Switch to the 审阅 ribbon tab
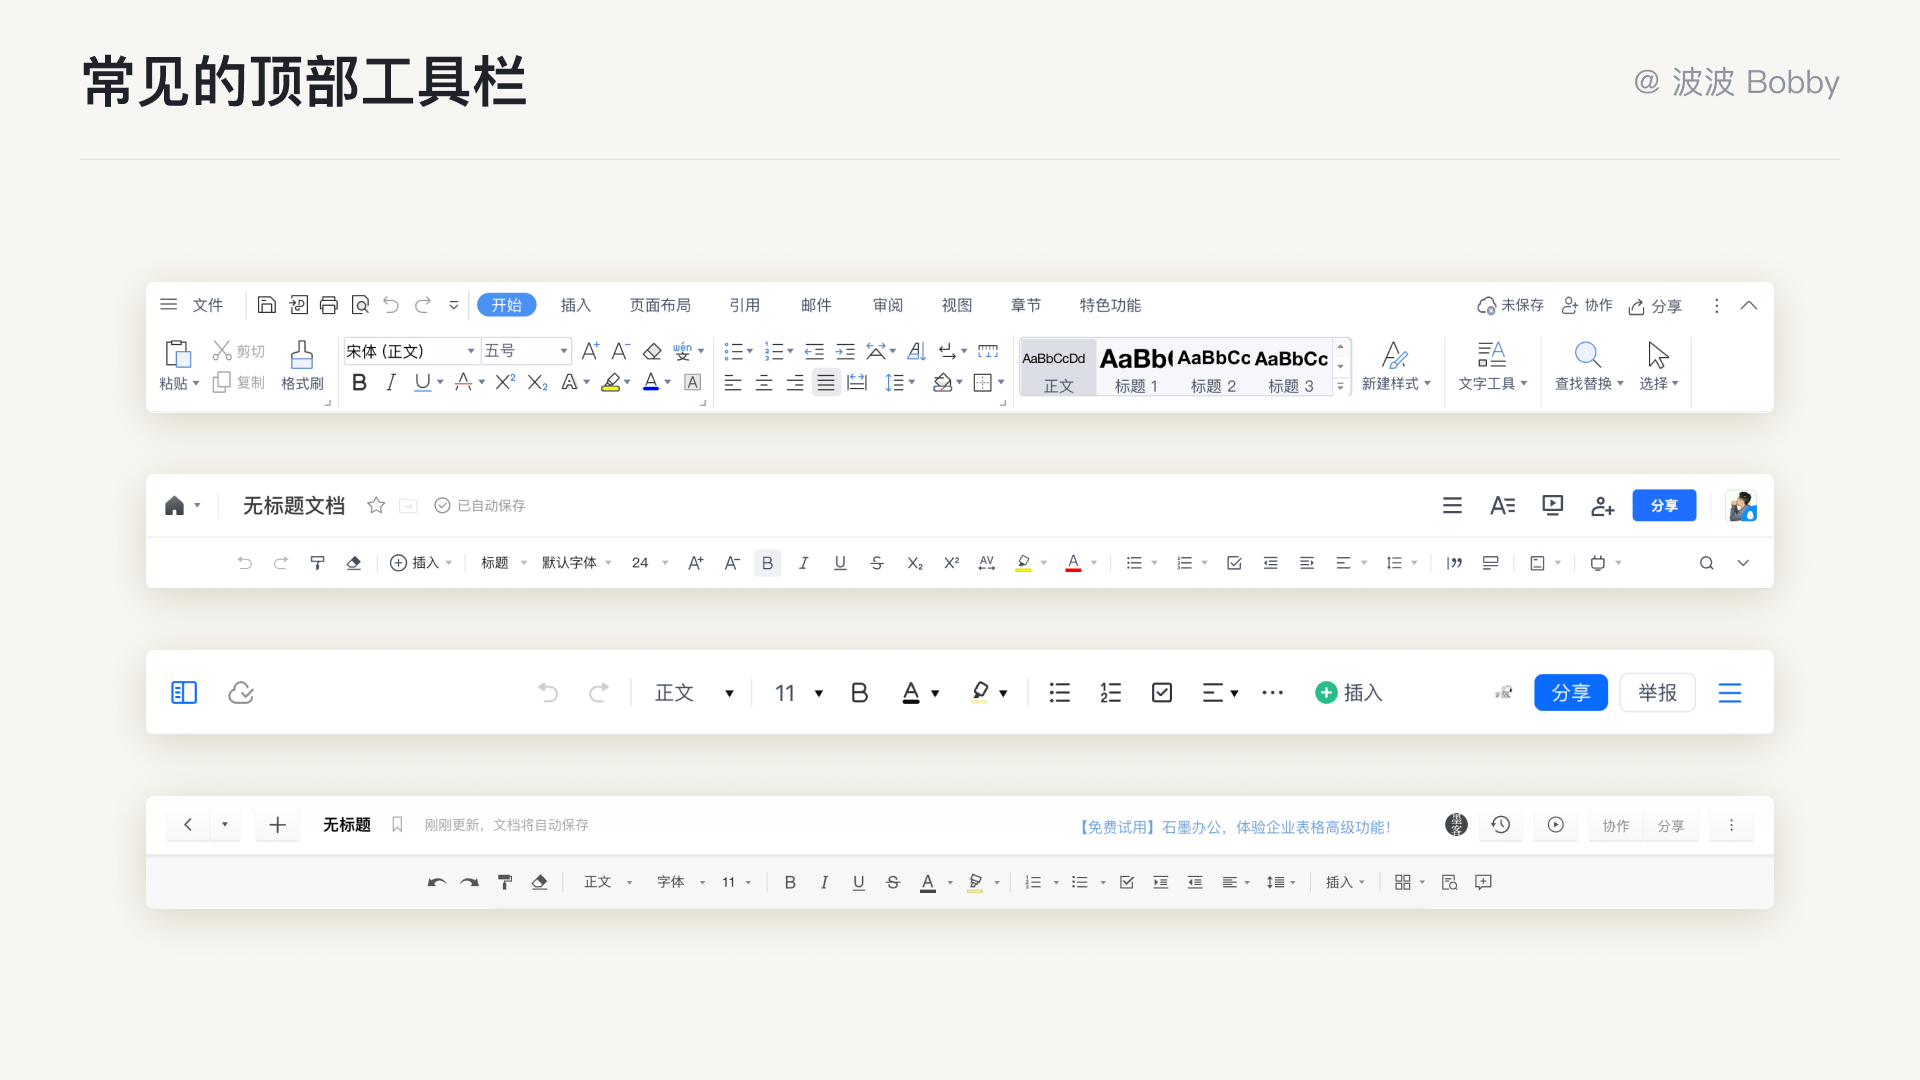 point(888,305)
